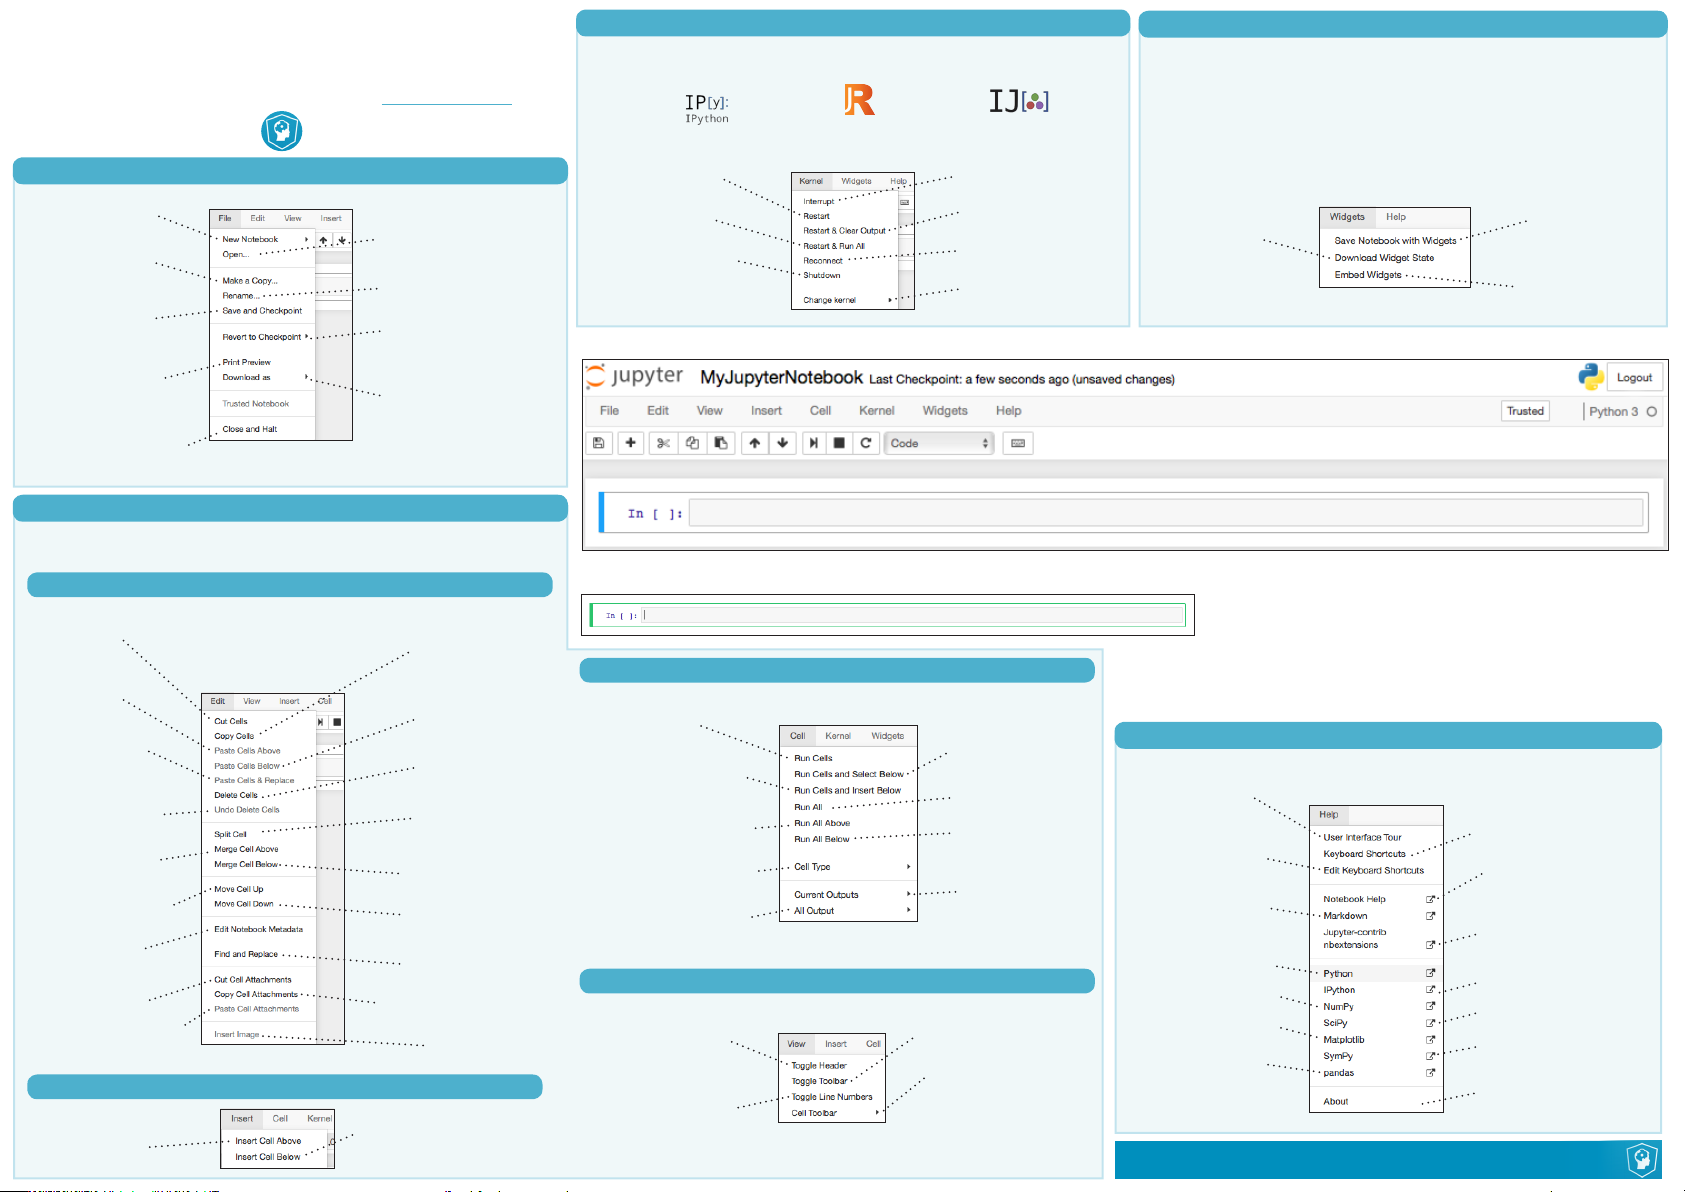Expand the Change kernel submenu
The height and width of the screenshot is (1192, 1685).
click(830, 300)
